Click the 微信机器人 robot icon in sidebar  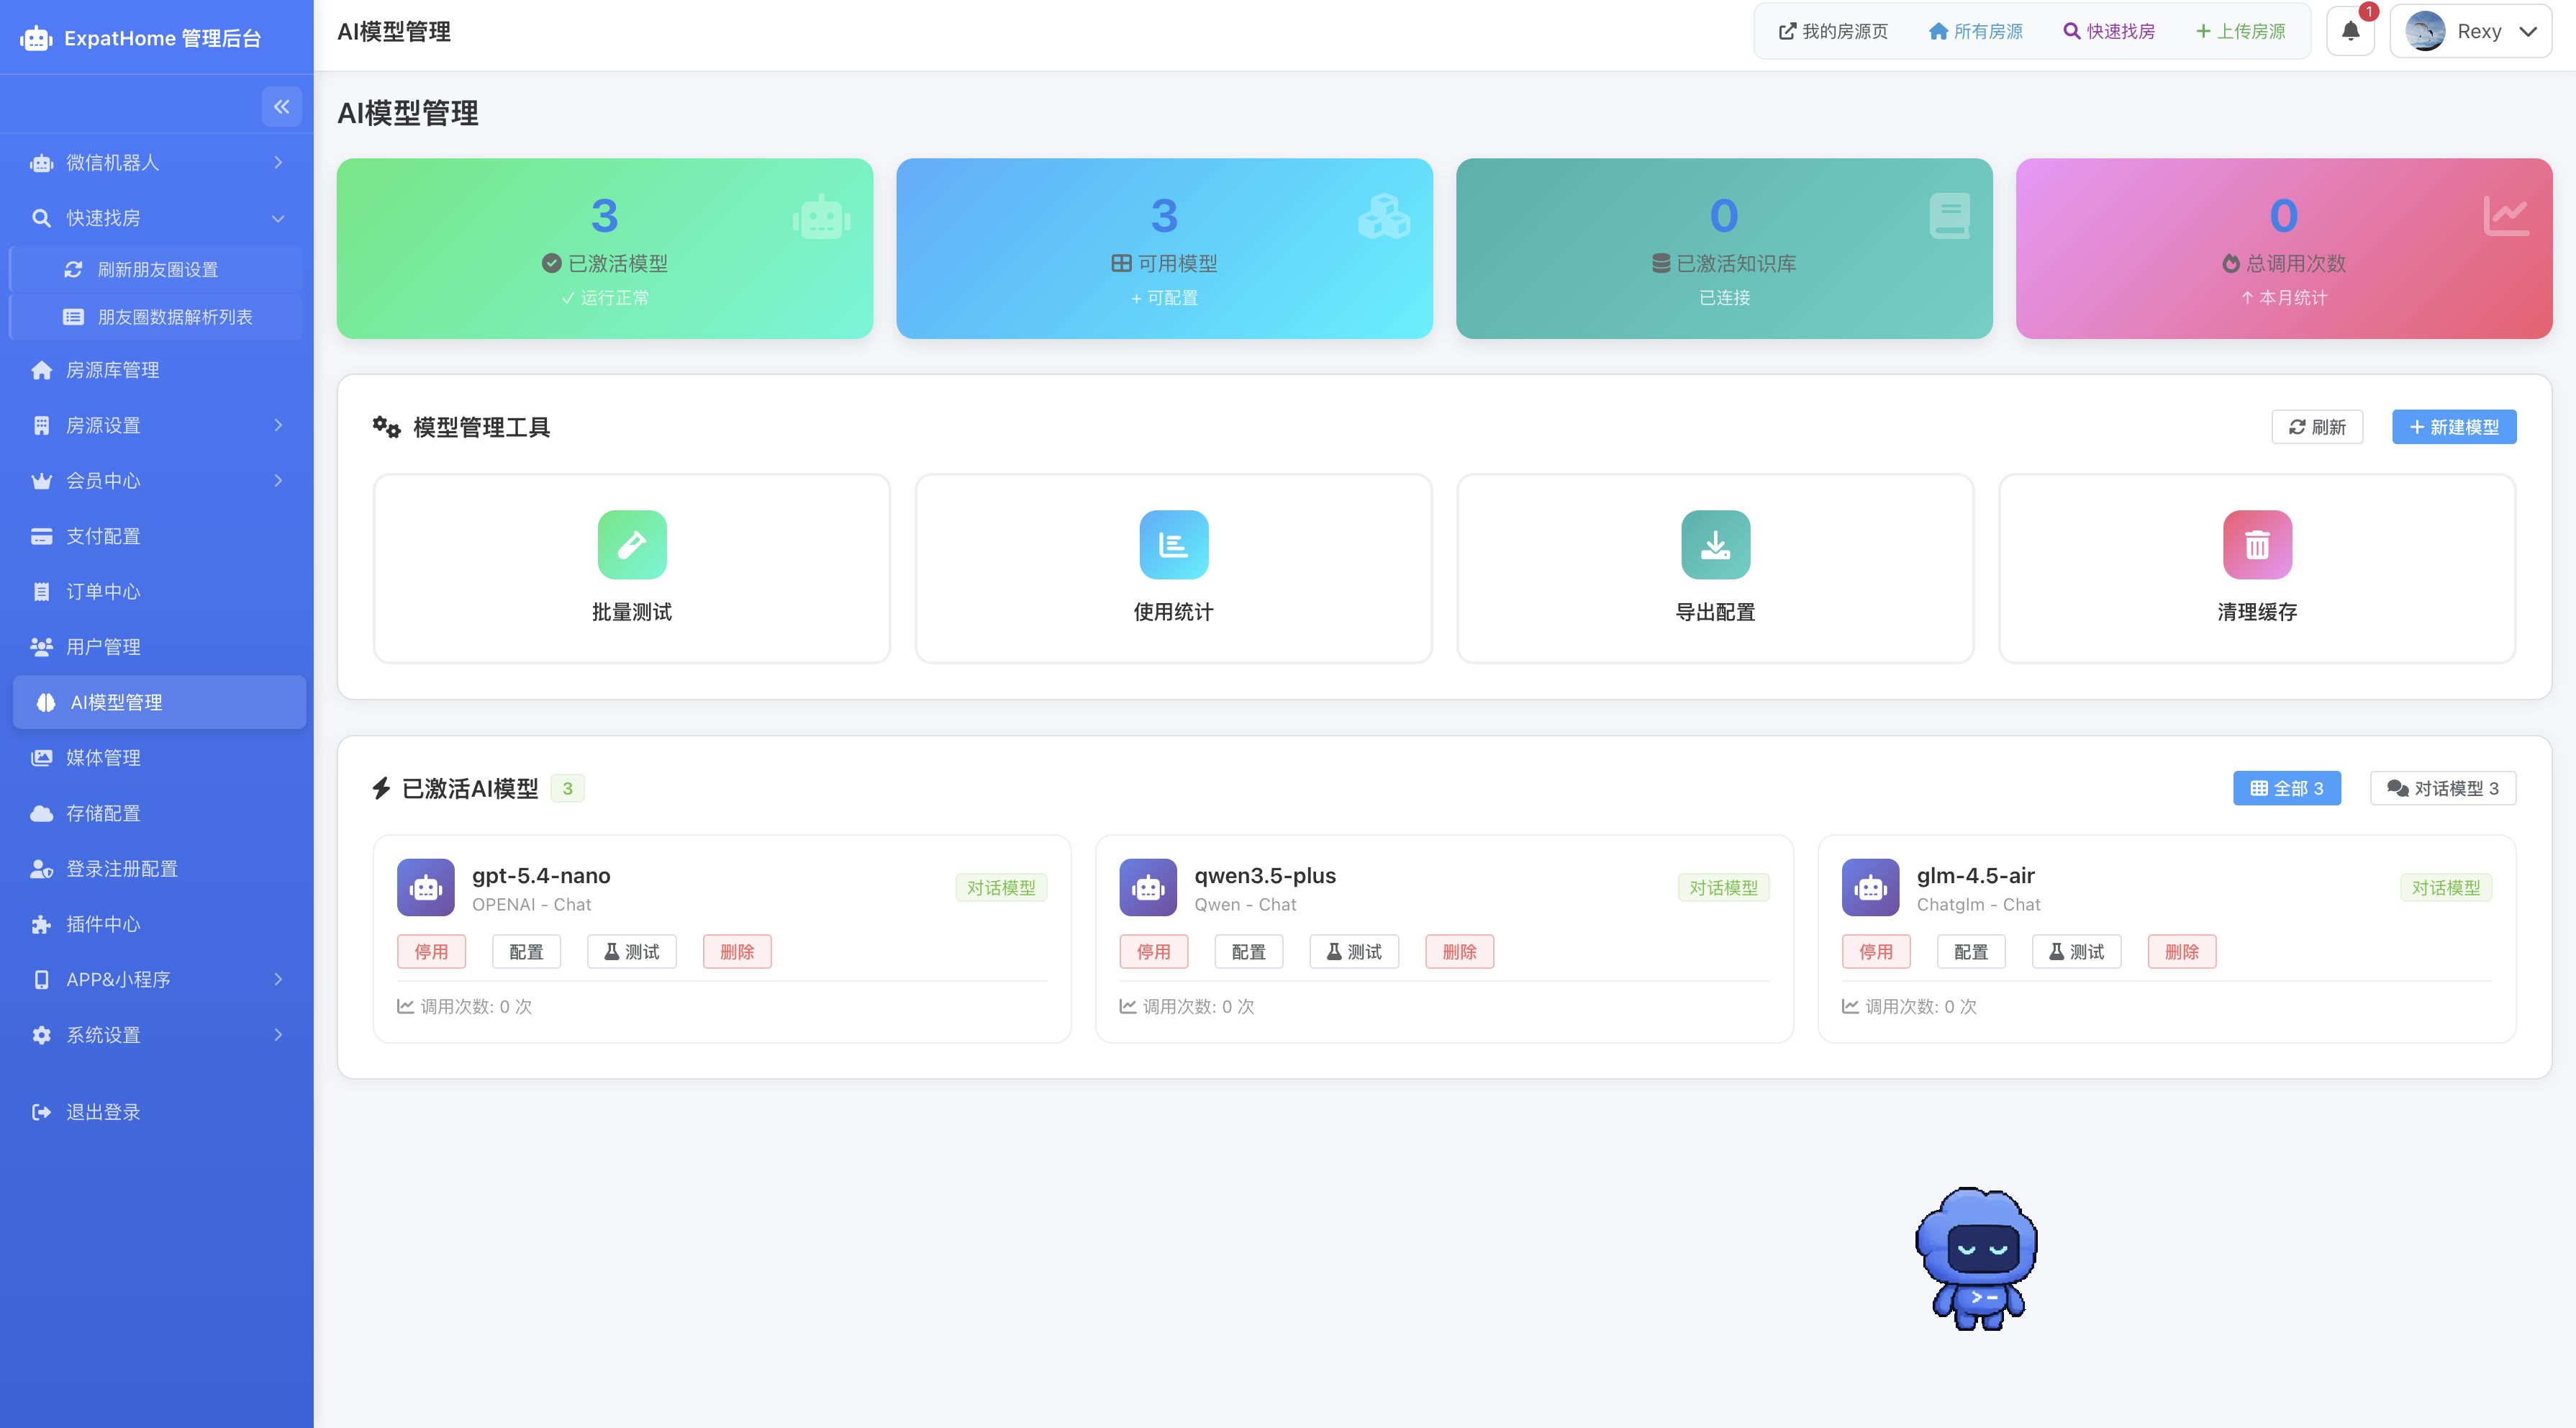click(41, 162)
